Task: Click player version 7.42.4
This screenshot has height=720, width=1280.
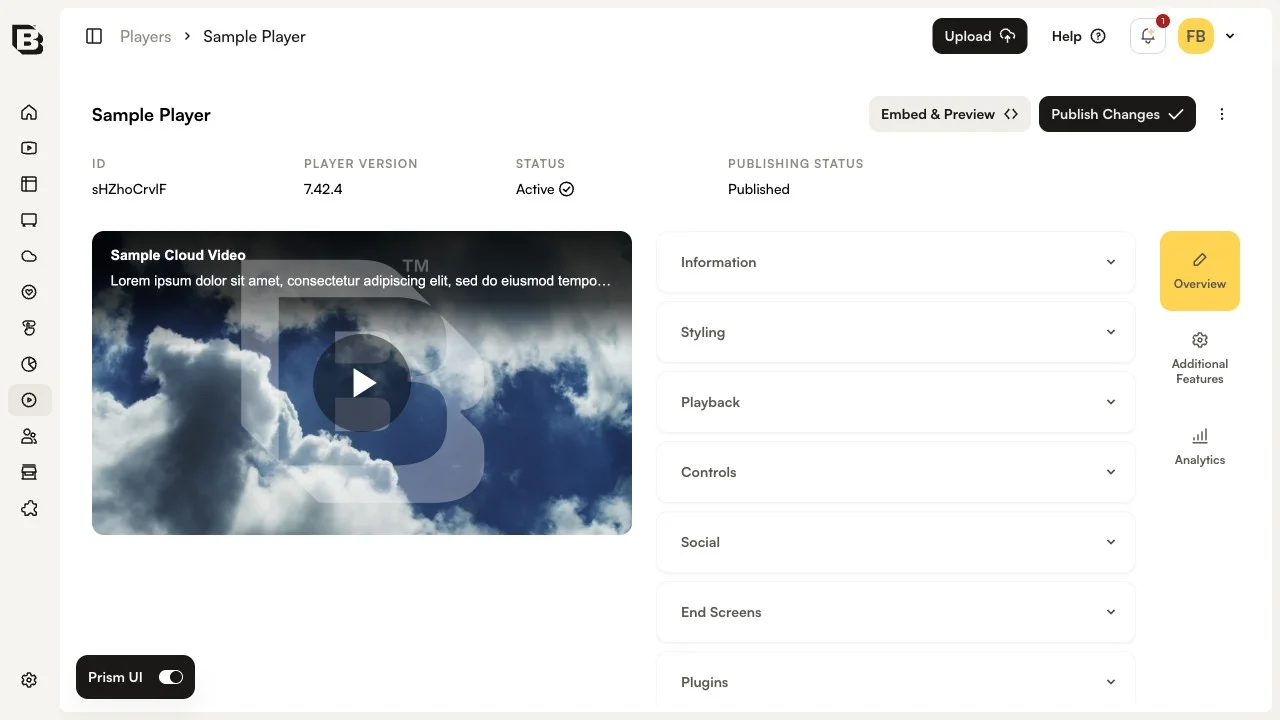Action: 323,189
